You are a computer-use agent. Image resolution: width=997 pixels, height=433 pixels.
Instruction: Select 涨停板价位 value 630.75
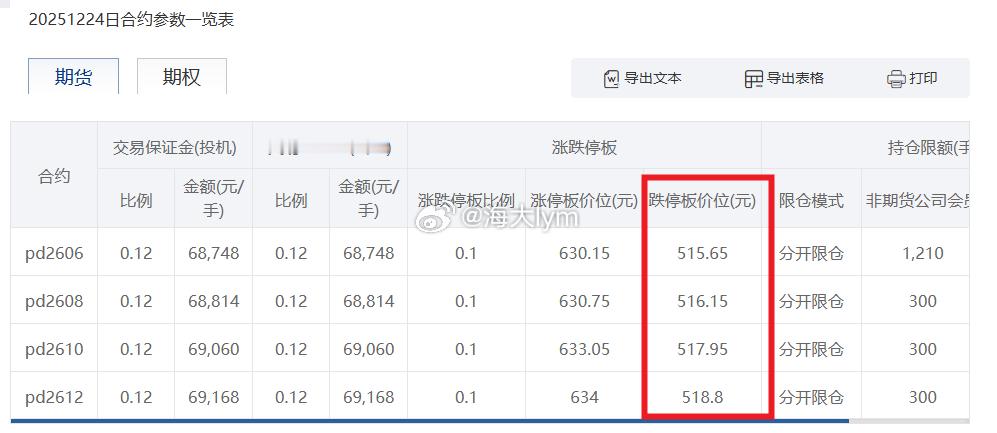coord(584,301)
